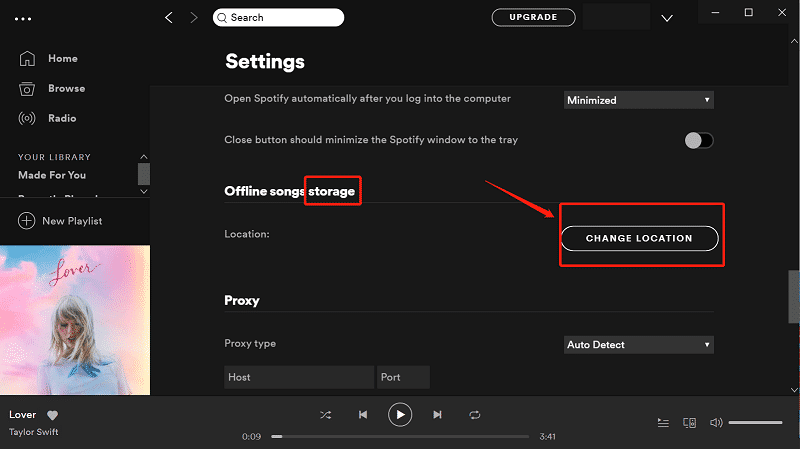Skip to the next track
This screenshot has height=449, width=800.
click(437, 414)
